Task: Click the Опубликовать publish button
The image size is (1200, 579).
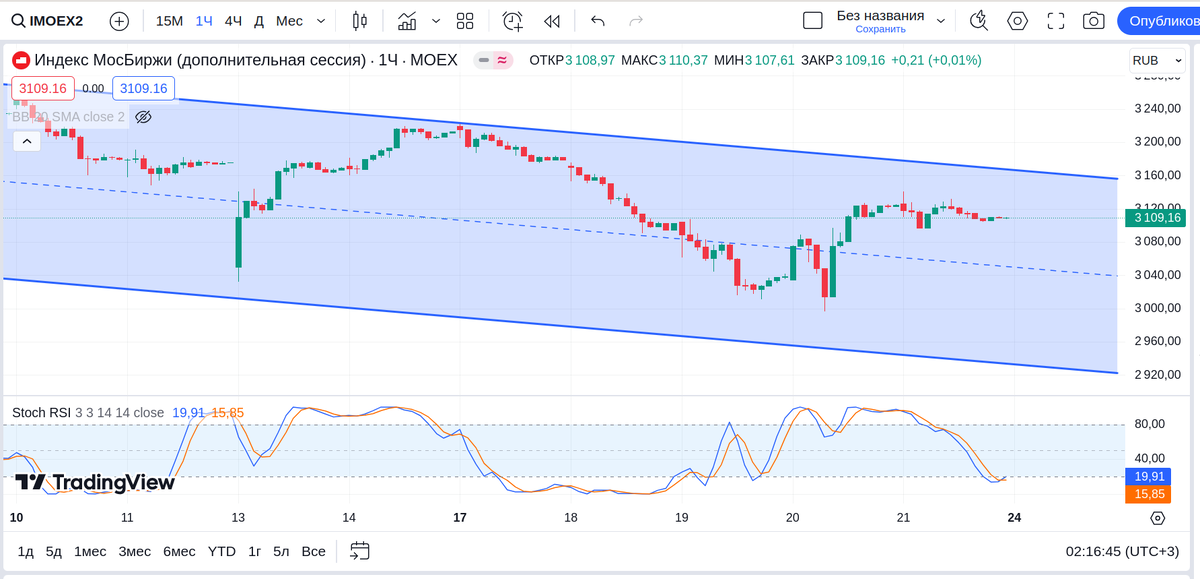Action: tap(1158, 20)
